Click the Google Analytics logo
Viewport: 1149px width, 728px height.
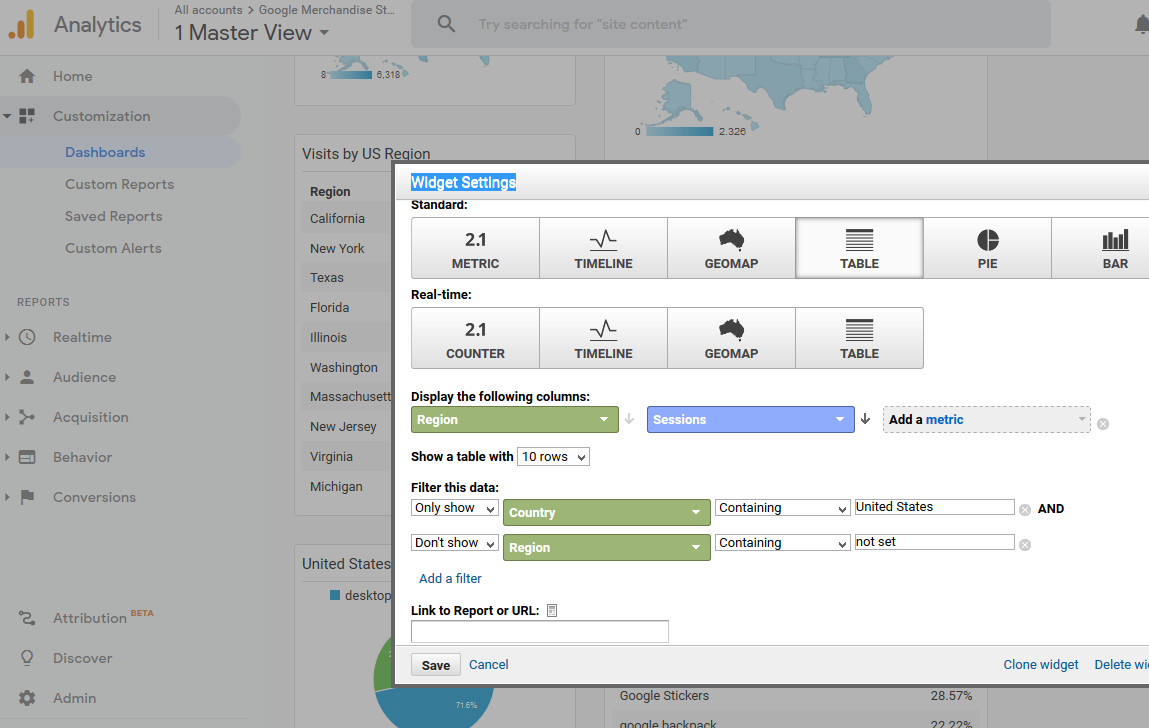22,24
